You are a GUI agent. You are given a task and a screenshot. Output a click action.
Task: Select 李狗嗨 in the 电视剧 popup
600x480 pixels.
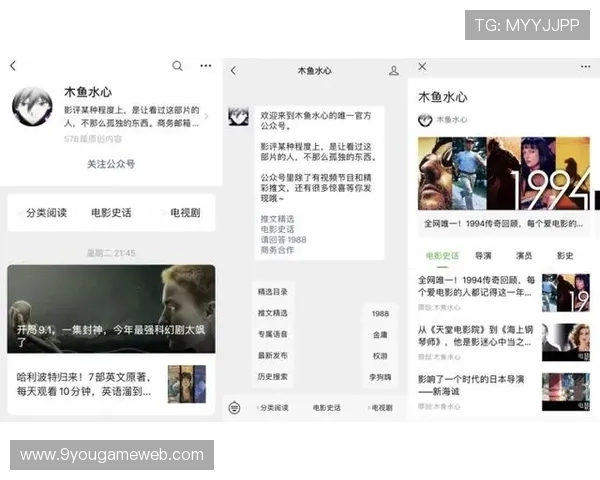(x=380, y=377)
